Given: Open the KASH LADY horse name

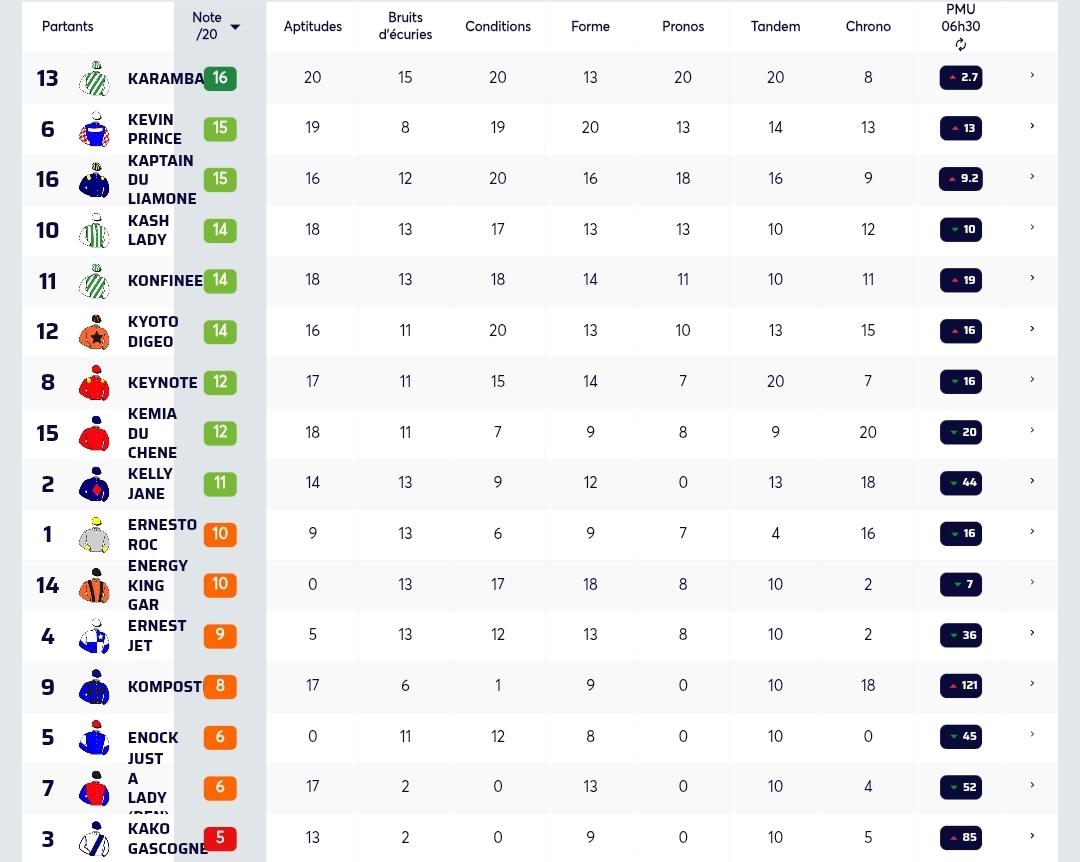Looking at the screenshot, I should (x=148, y=230).
